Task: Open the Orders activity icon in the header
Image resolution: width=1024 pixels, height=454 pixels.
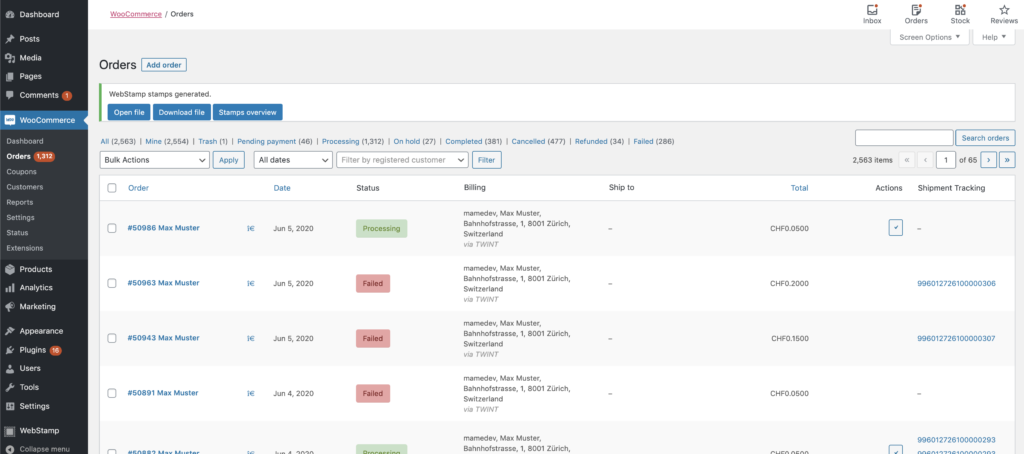Action: [x=916, y=10]
